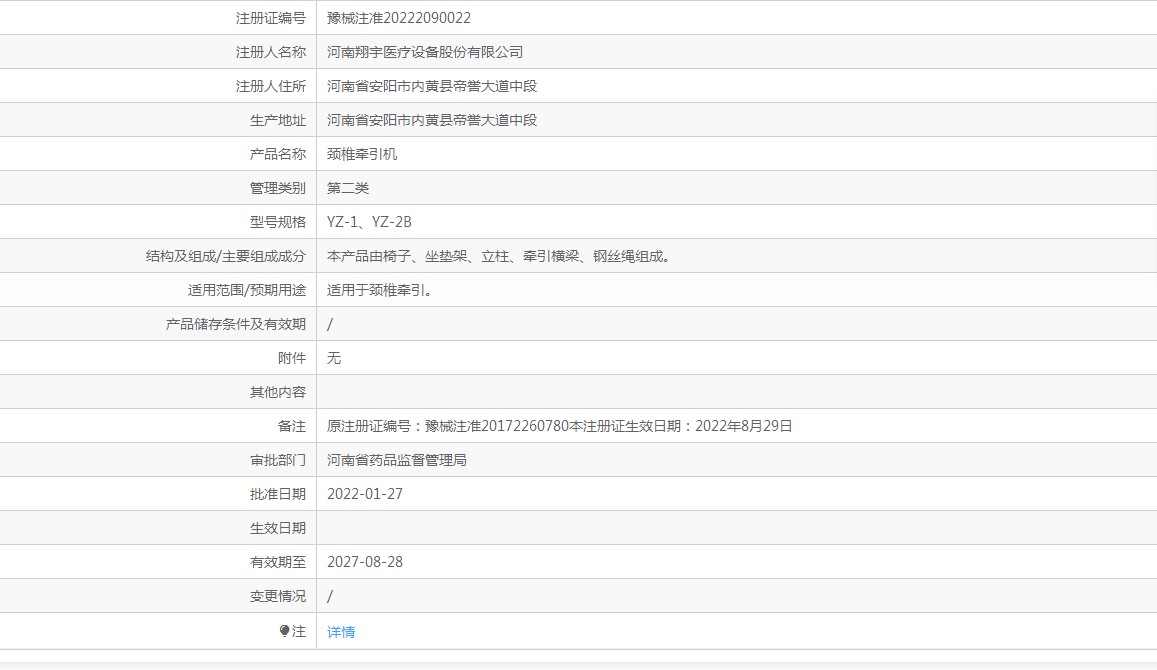Viewport: 1157px width, 670px height.
Task: Click the 审批部门 label
Action: (x=277, y=460)
